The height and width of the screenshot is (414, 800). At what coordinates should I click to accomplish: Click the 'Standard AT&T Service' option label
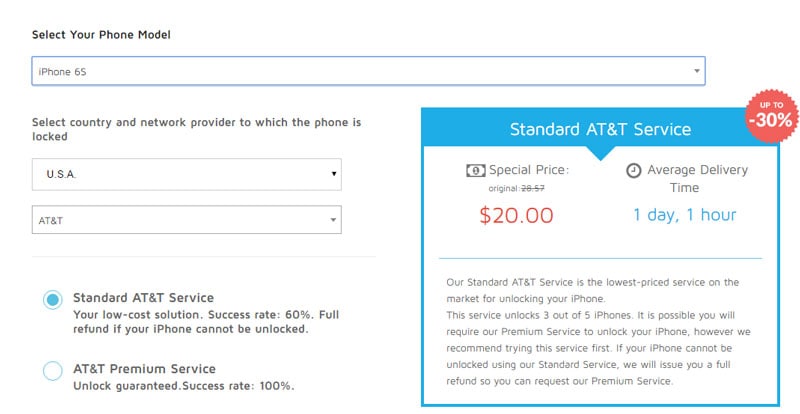(x=143, y=298)
